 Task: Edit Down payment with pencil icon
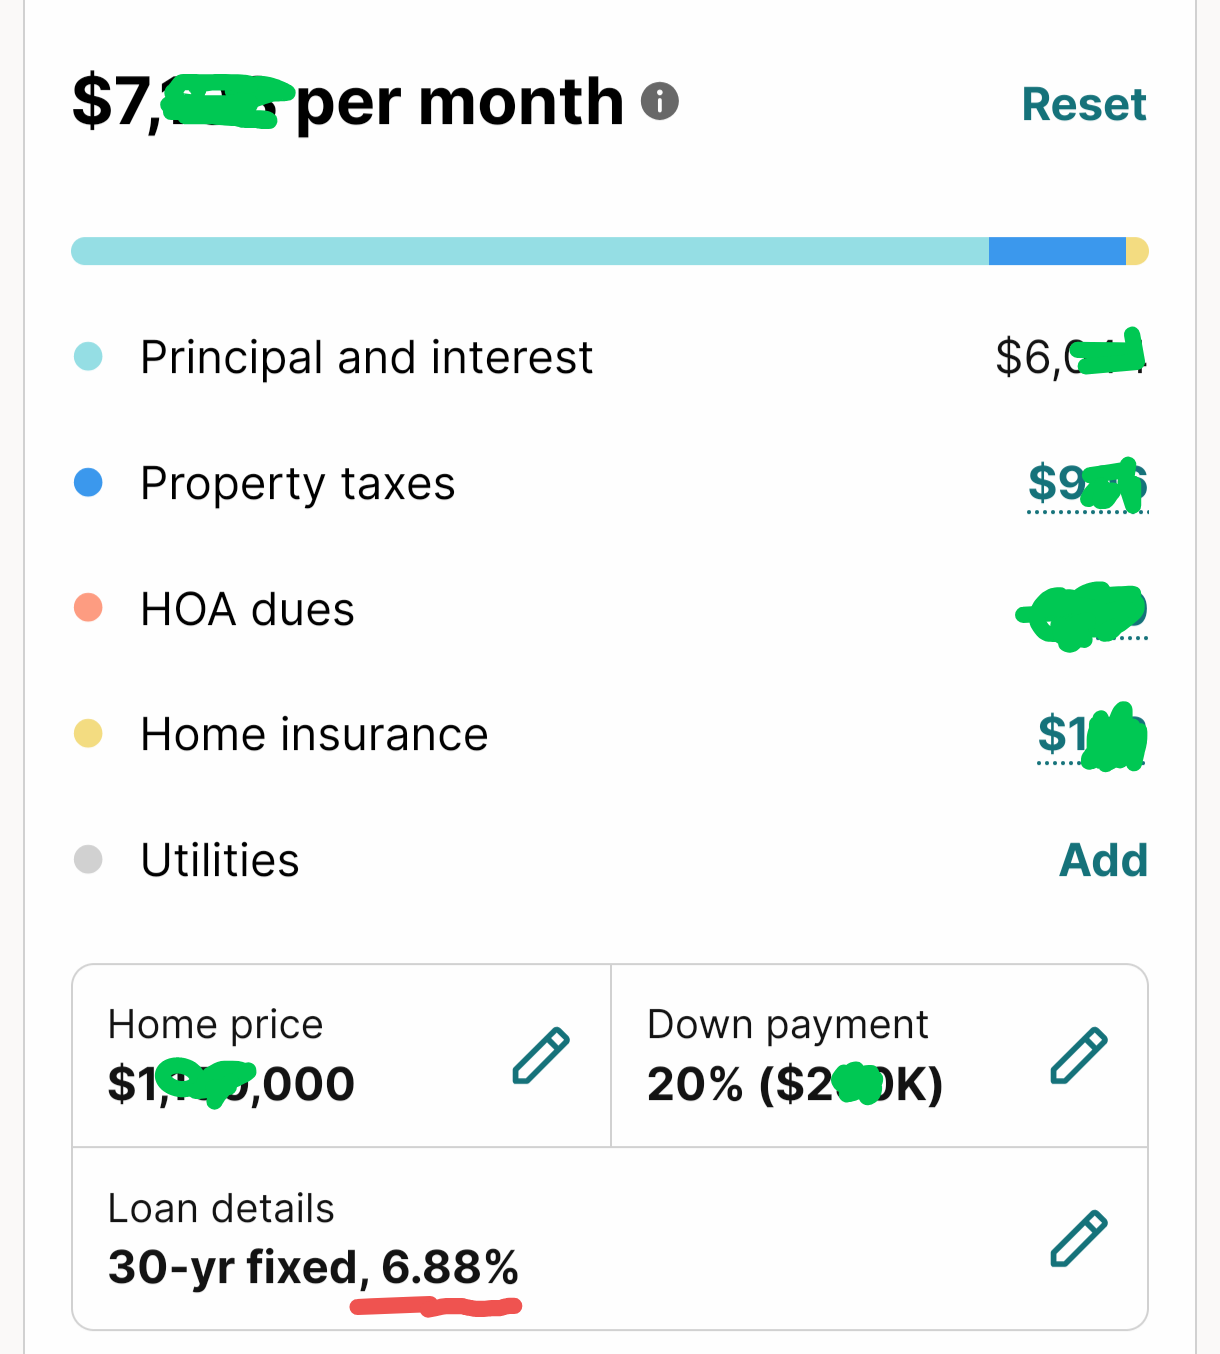tap(1079, 1055)
